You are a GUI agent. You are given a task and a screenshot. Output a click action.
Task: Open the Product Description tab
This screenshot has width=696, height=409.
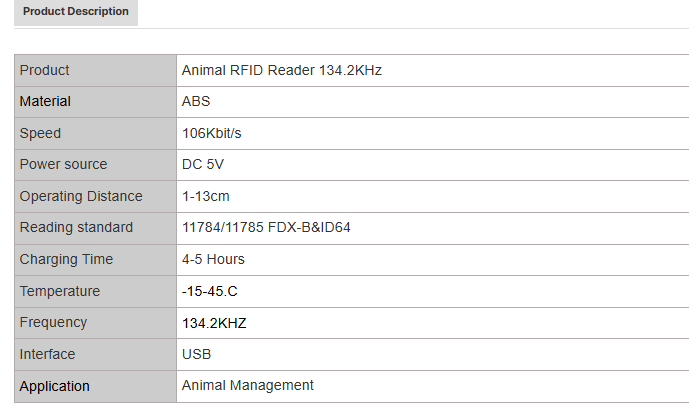(x=76, y=12)
